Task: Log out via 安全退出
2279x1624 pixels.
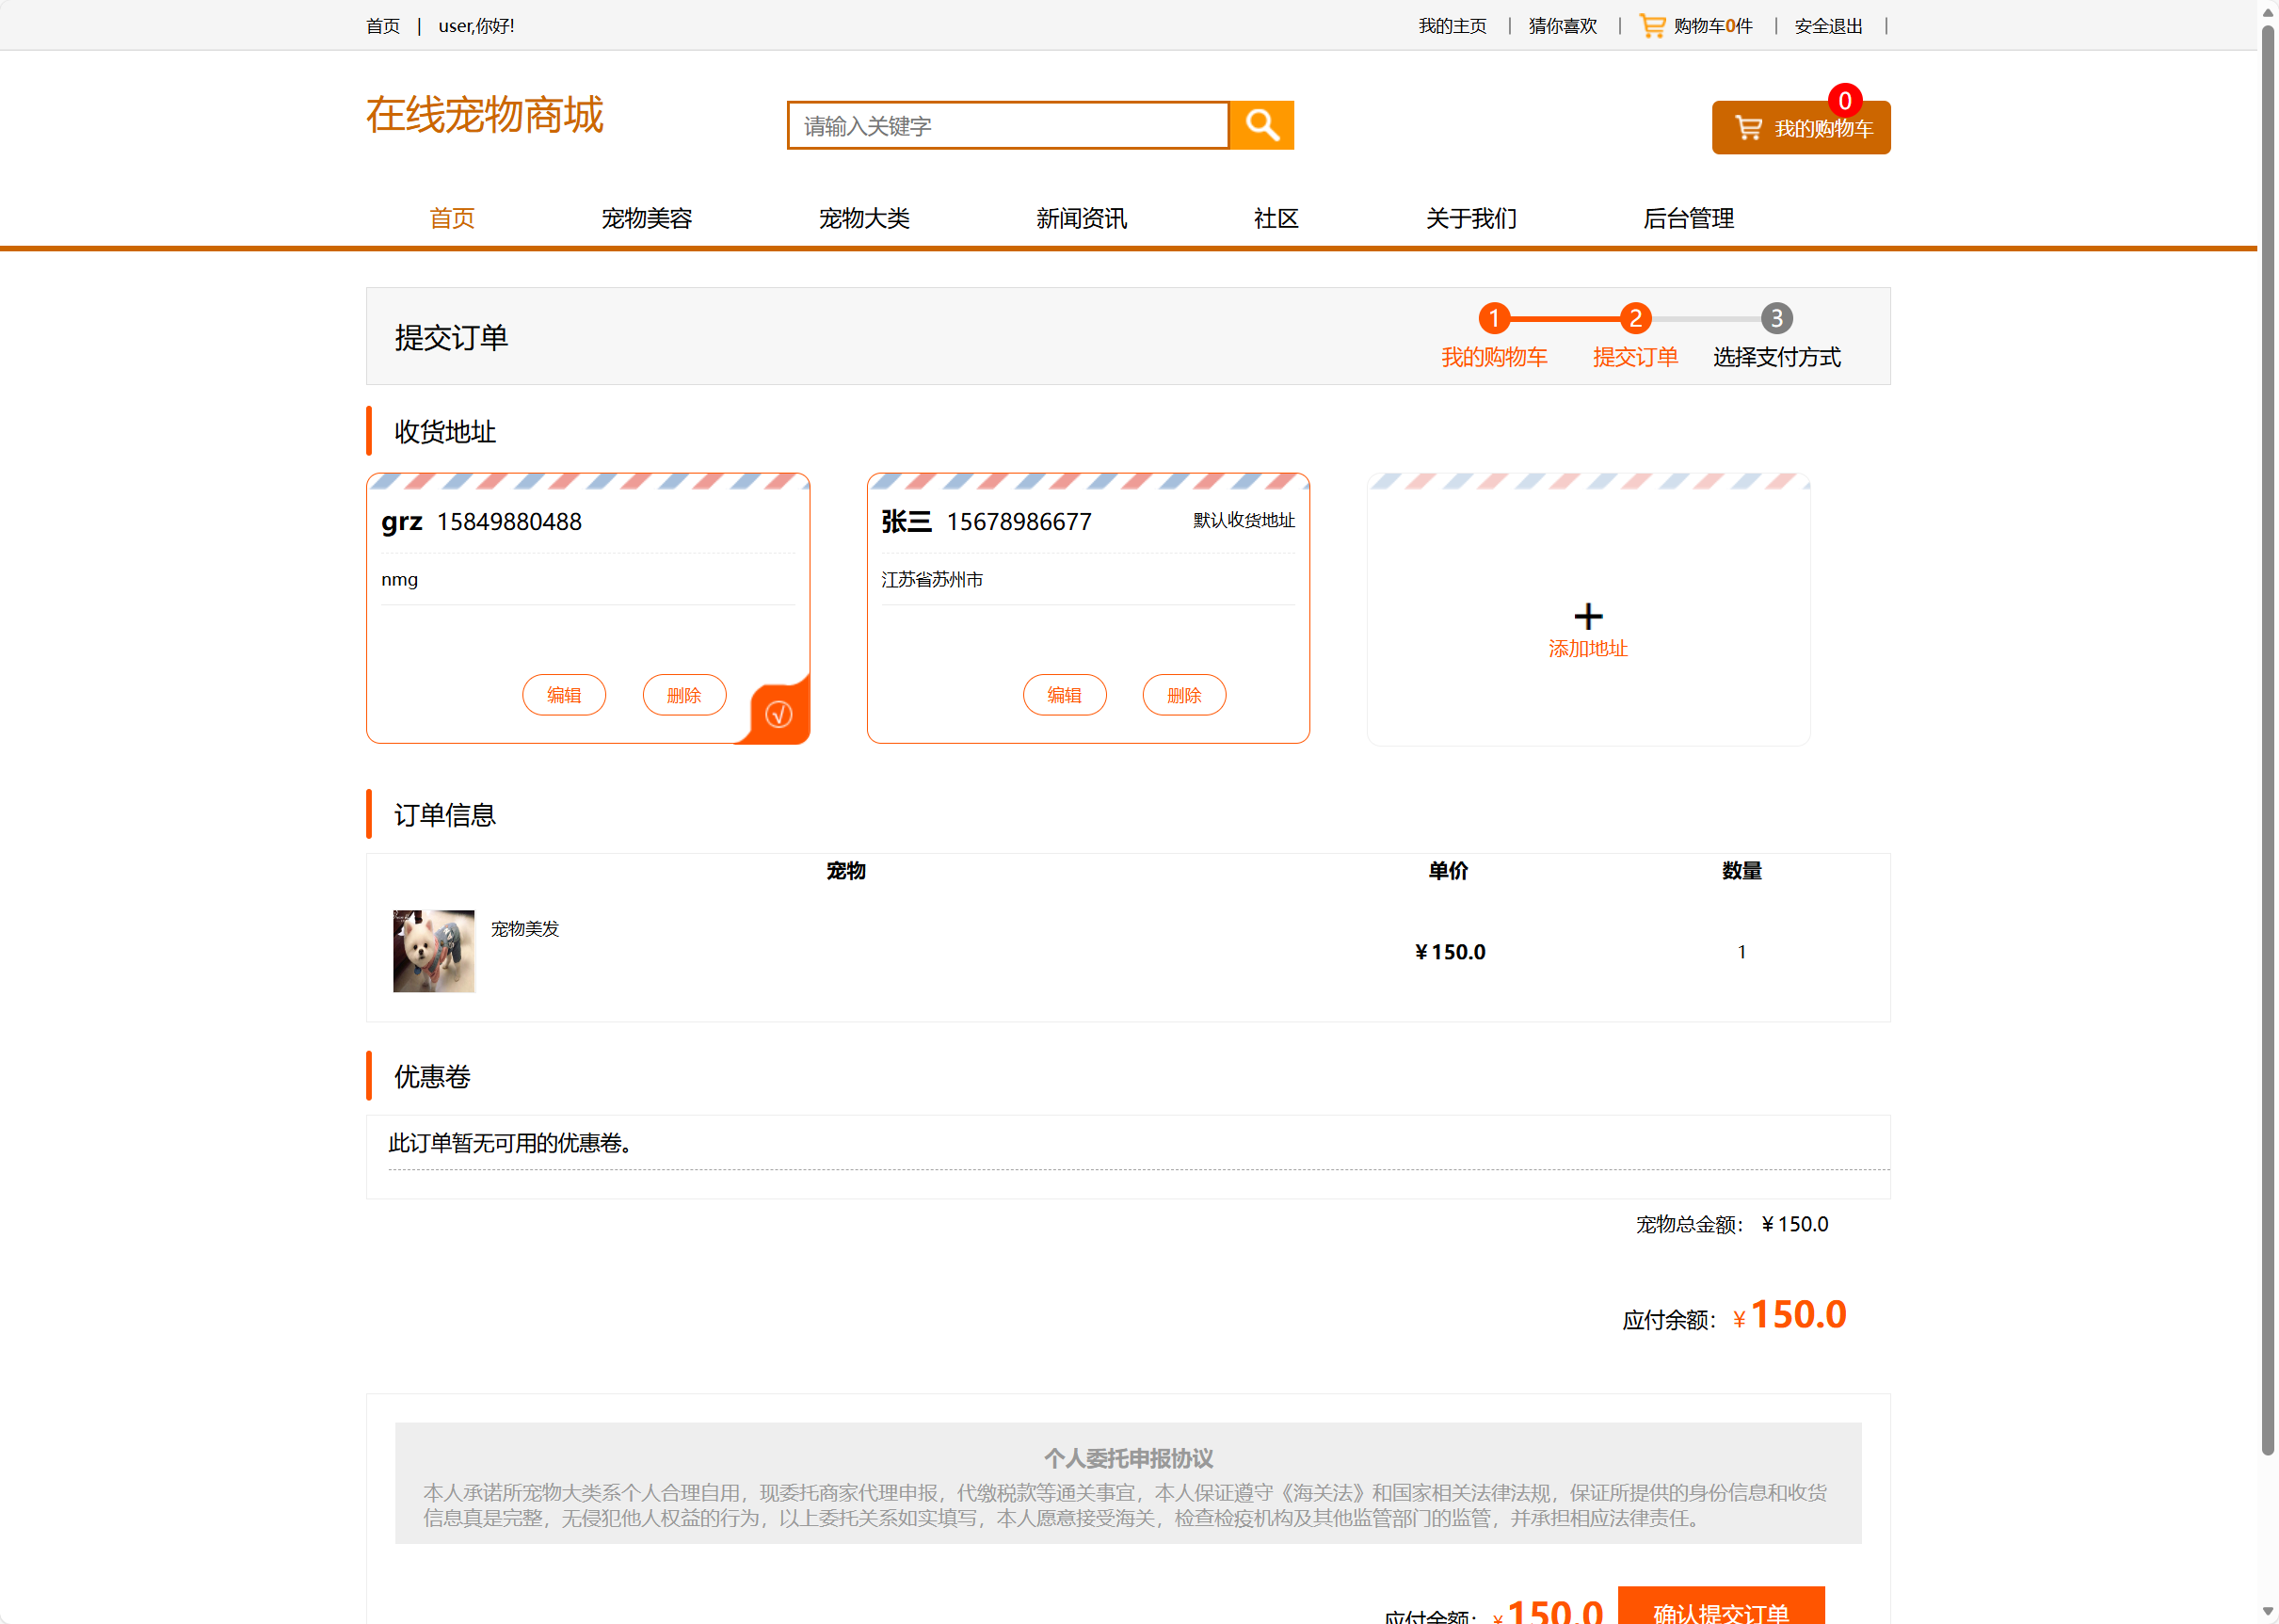Action: tap(1826, 25)
